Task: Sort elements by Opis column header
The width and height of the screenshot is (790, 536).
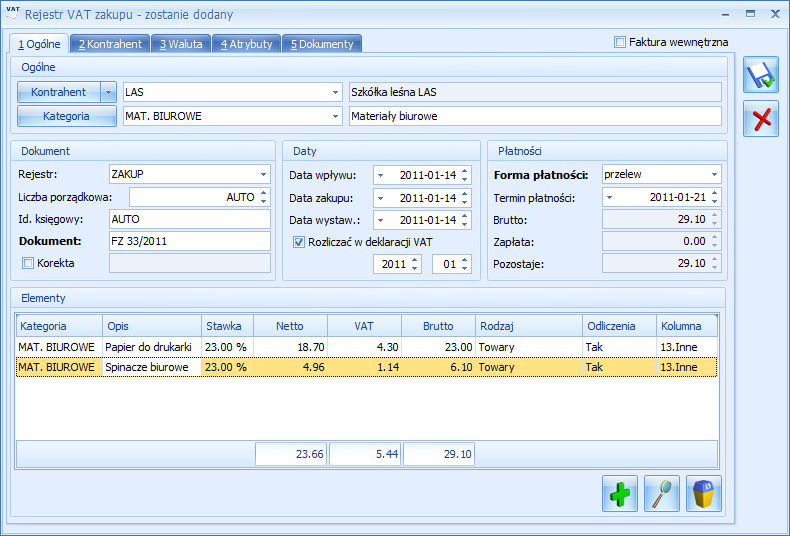Action: pyautogui.click(x=152, y=326)
